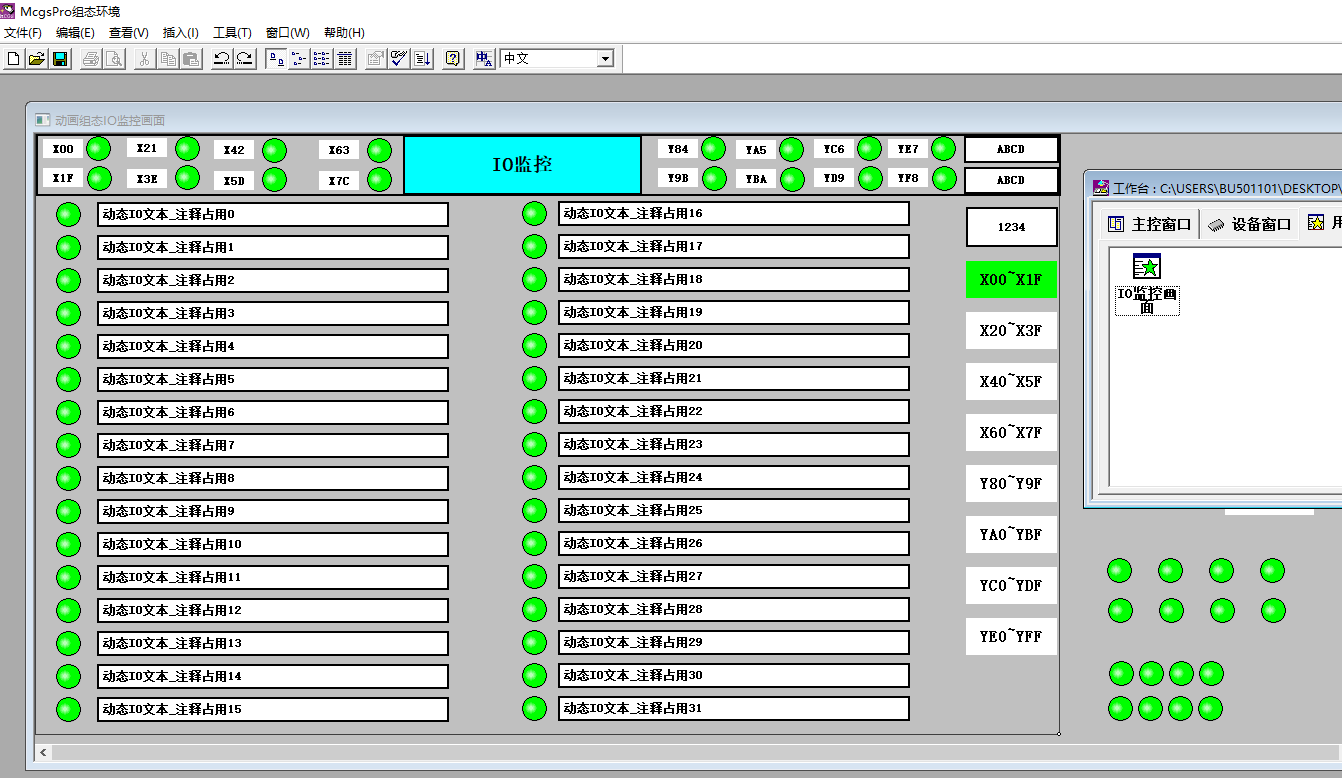Open the IO监控画面 window icon in workbench

click(x=1147, y=267)
